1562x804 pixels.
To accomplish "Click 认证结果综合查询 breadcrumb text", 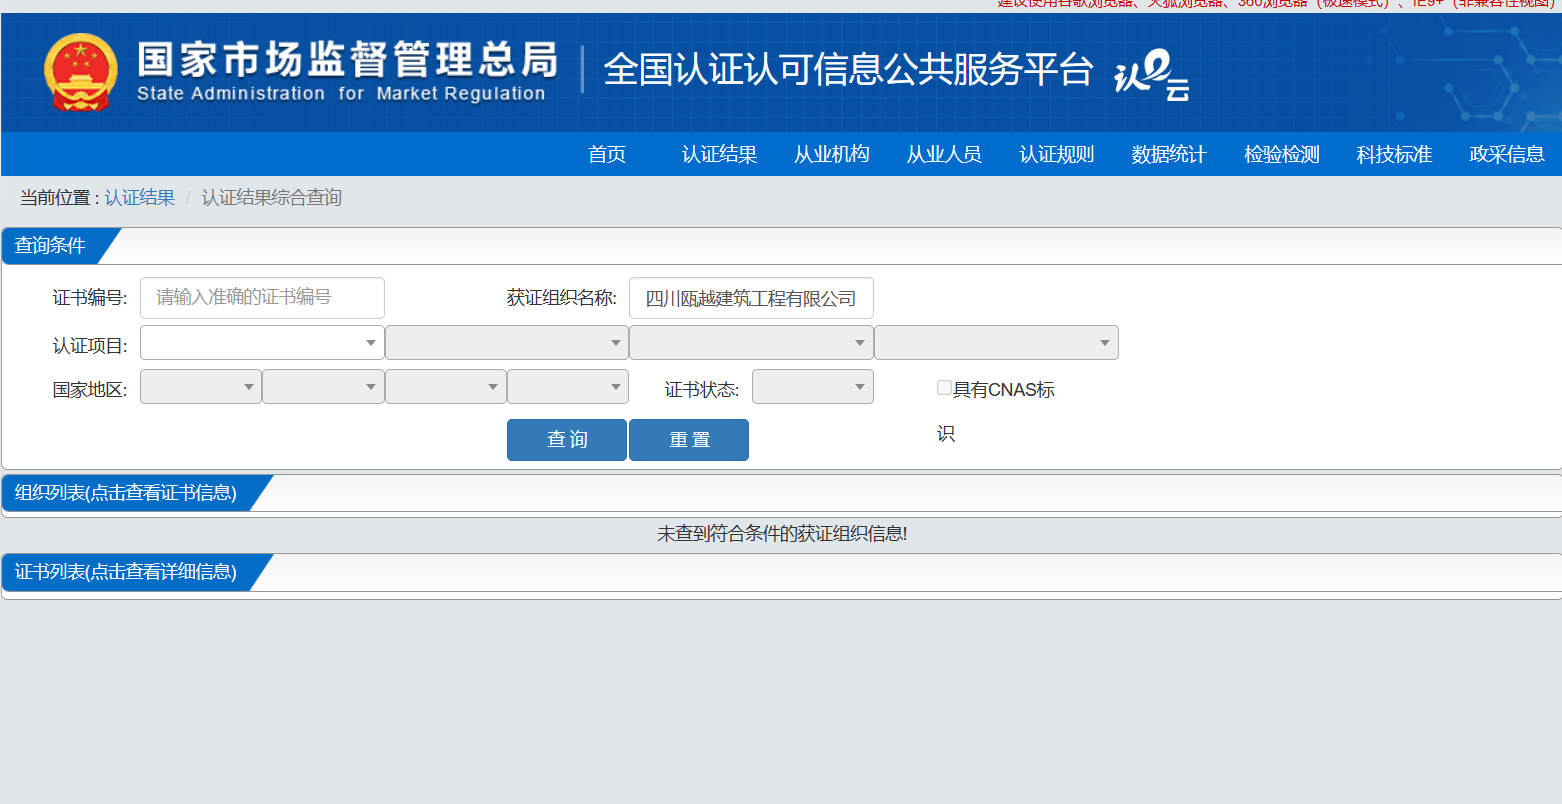I will [x=272, y=198].
